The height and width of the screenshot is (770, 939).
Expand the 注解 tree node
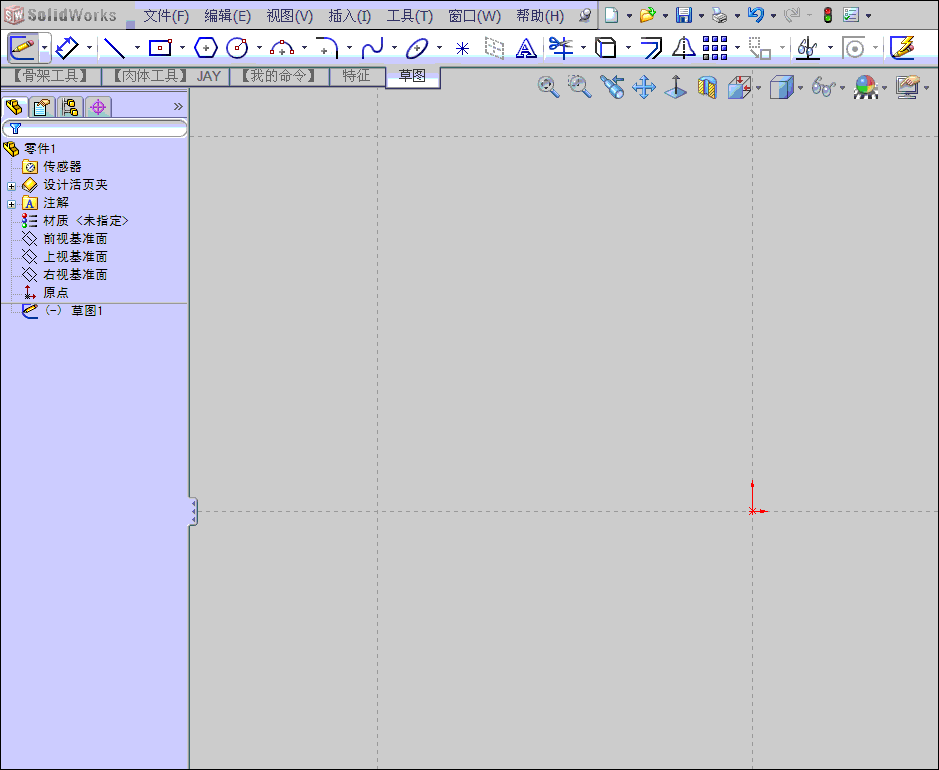[11, 204]
